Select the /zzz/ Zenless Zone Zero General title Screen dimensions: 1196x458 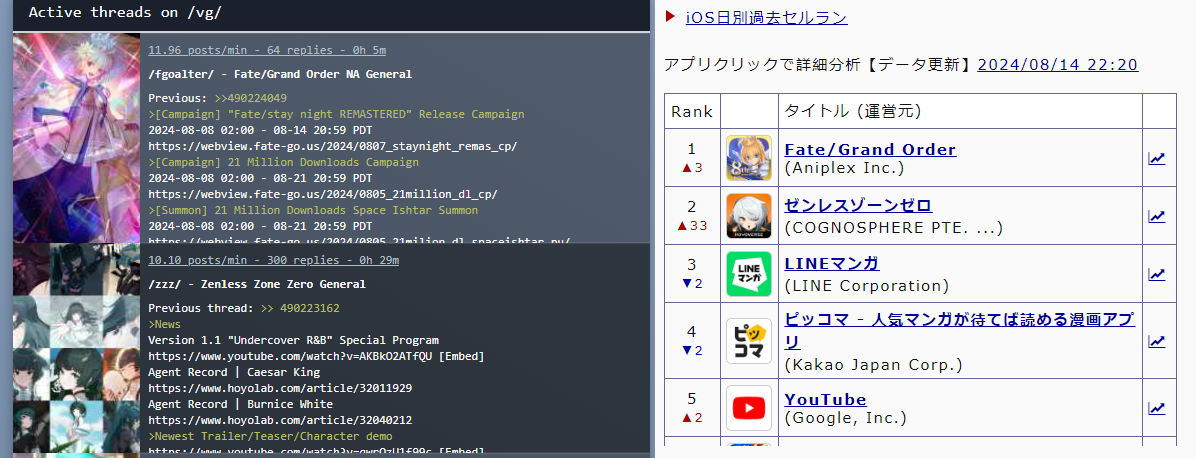click(x=257, y=285)
